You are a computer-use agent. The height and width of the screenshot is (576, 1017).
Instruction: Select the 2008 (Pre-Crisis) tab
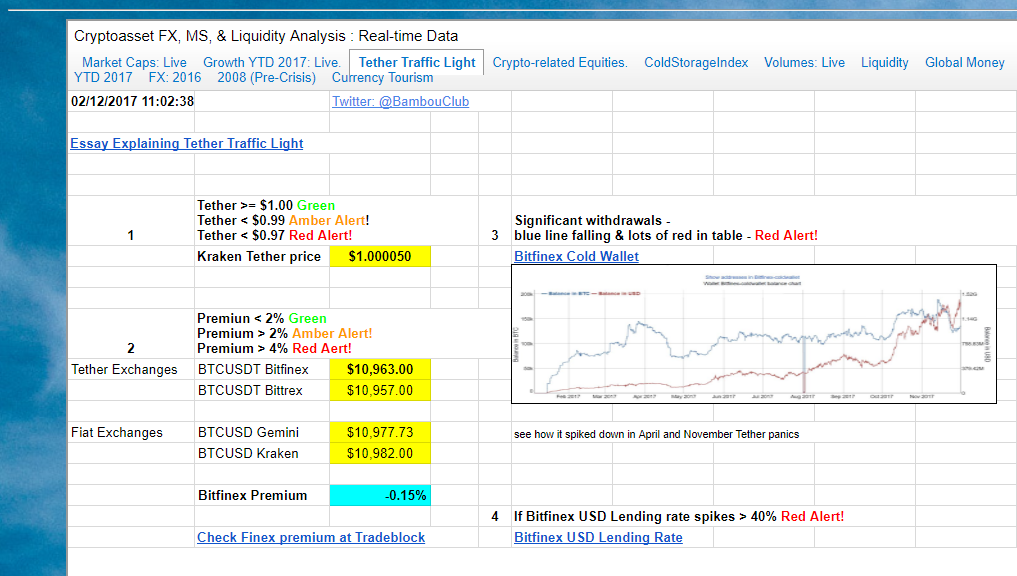coord(267,78)
